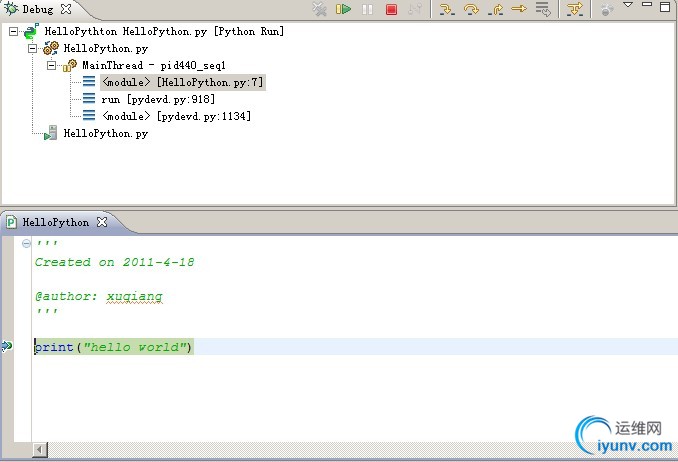Select MainThread - pid440_seq1

[x=154, y=65]
